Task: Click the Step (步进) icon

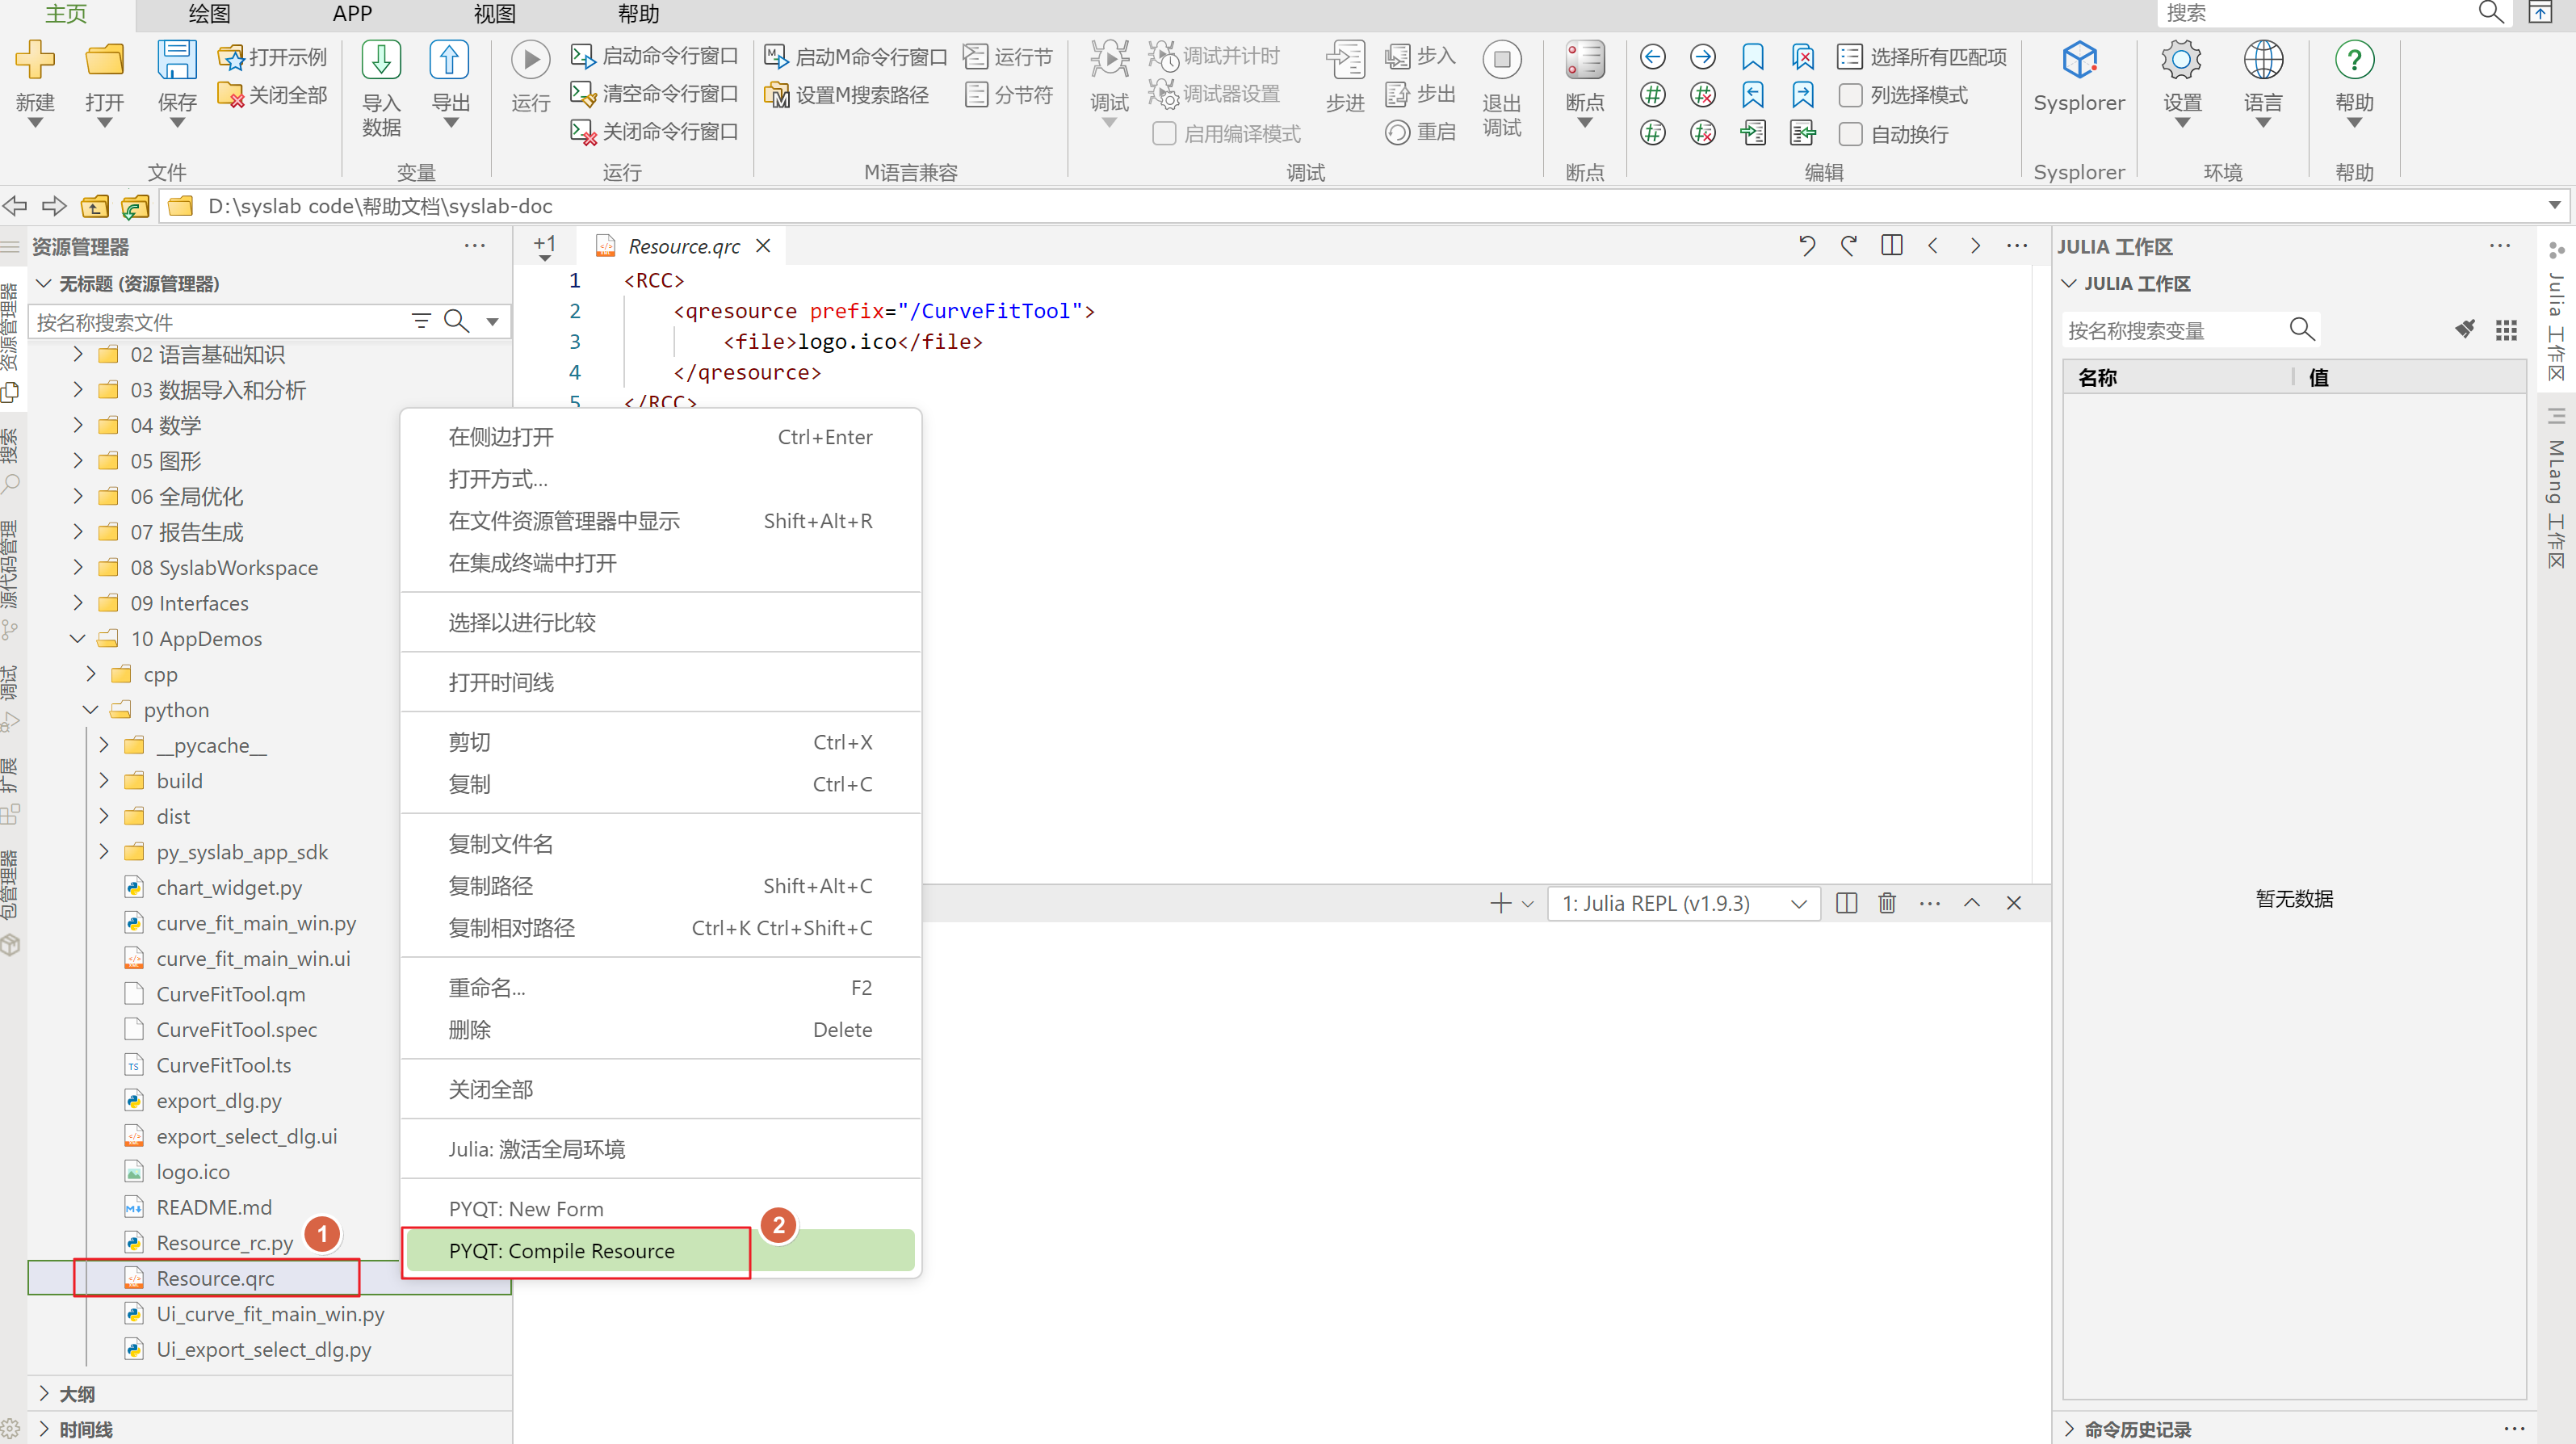Action: point(1345,60)
